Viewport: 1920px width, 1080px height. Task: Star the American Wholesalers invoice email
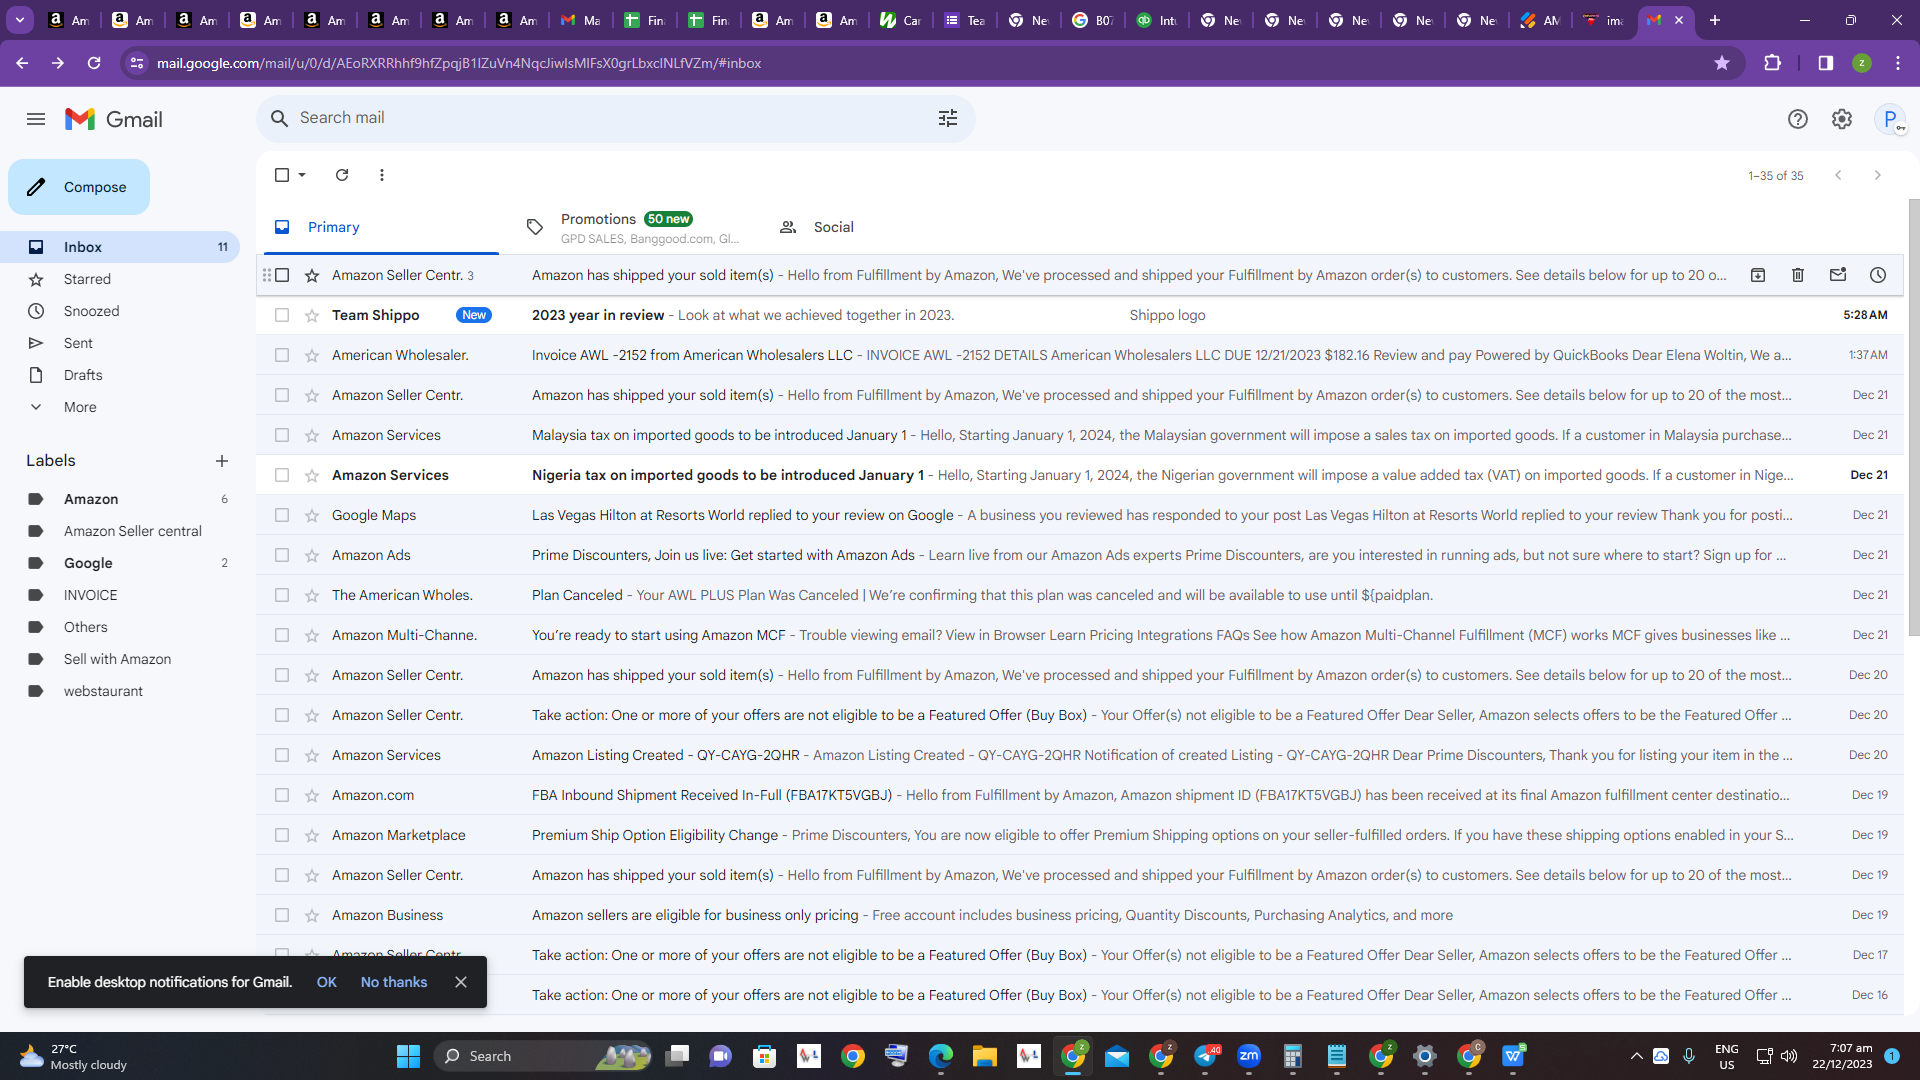pyautogui.click(x=312, y=356)
